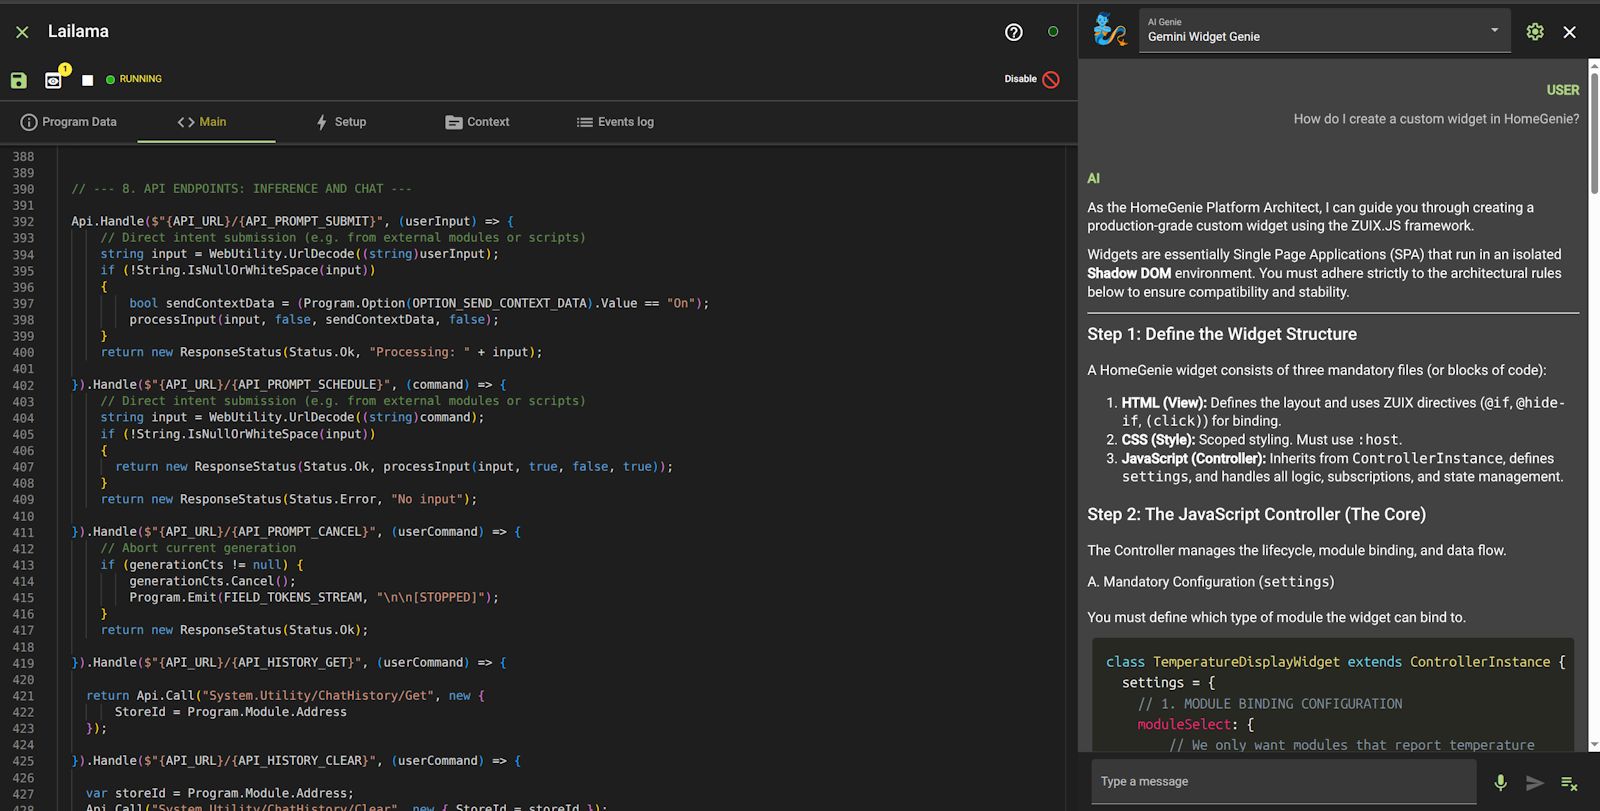This screenshot has width=1600, height=811.
Task: Select the Main code tab
Action: (203, 122)
